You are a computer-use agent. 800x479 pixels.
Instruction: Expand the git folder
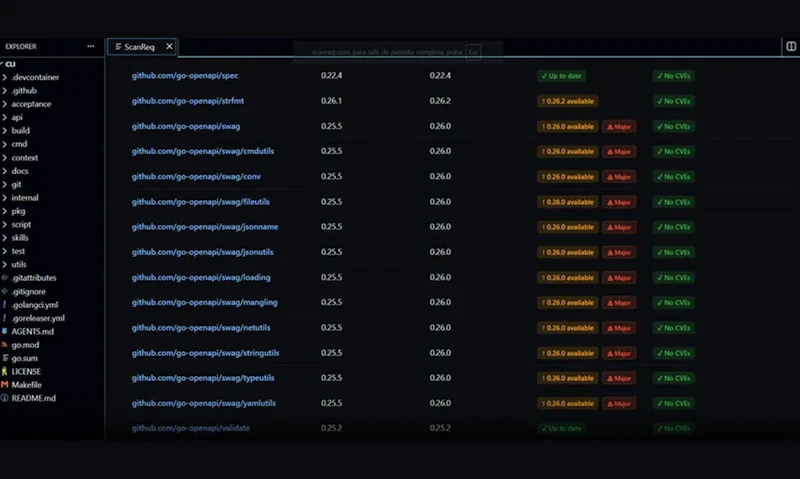click(16, 185)
